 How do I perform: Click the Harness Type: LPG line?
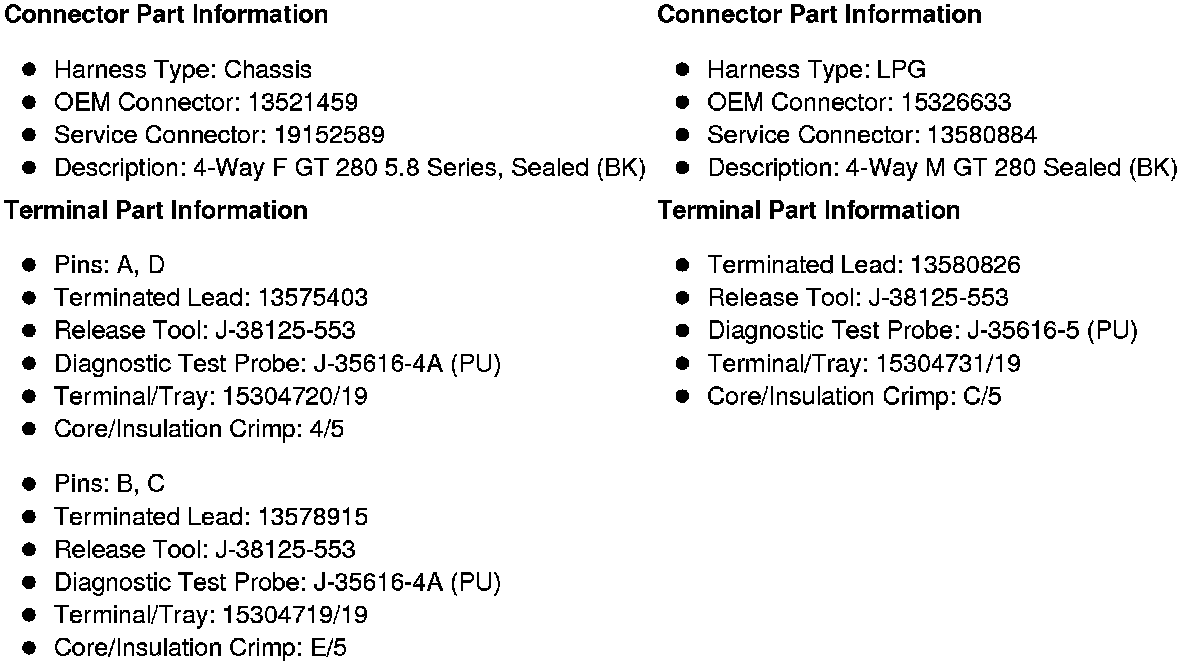(x=816, y=70)
